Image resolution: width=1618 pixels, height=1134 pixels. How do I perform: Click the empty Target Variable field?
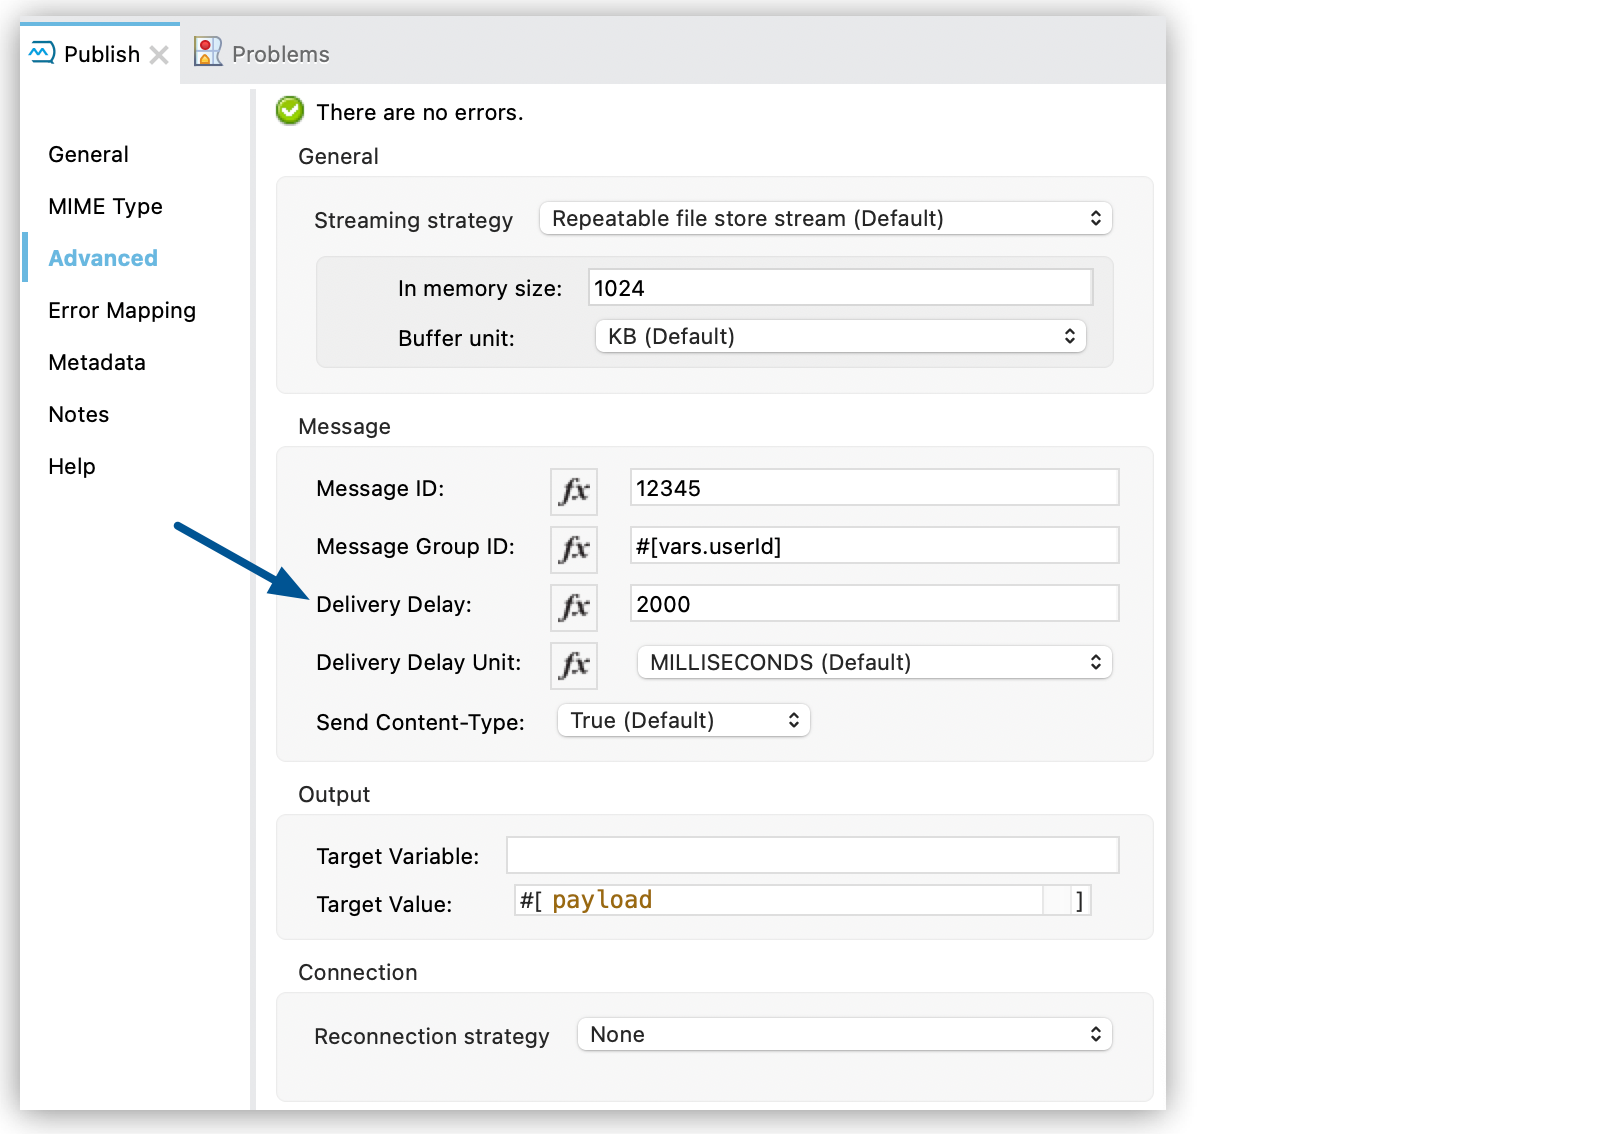(811, 855)
